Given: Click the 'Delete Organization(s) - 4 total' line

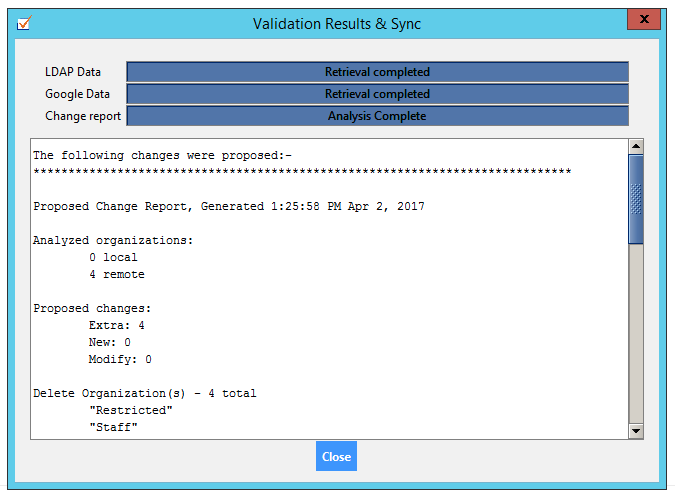Looking at the screenshot, I should pyautogui.click(x=145, y=393).
